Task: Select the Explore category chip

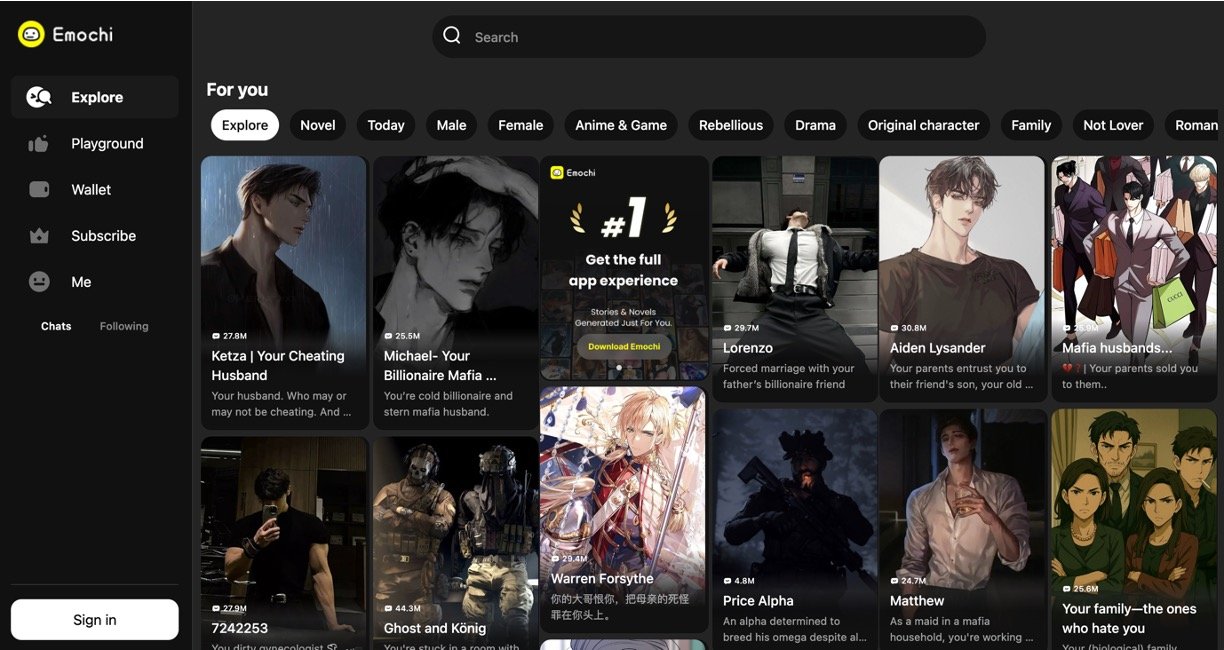Action: pos(245,125)
